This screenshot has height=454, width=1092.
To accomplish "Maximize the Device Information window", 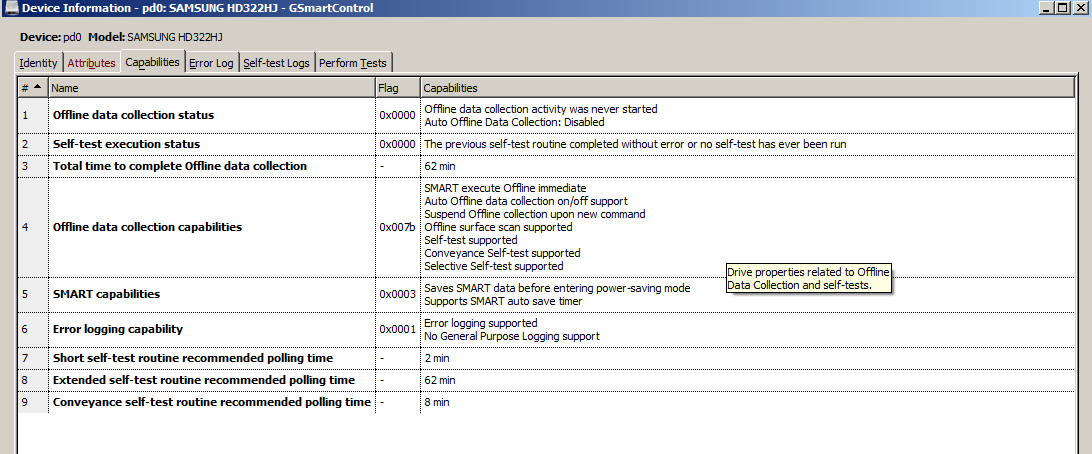I will [1063, 8].
